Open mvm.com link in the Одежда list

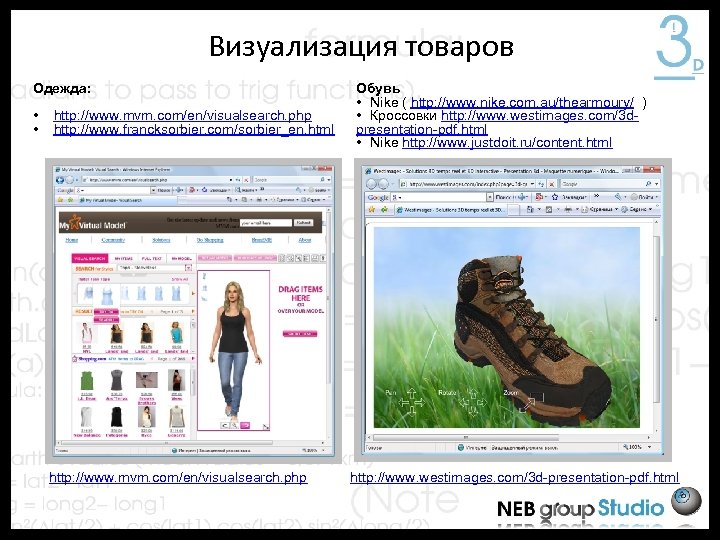tap(182, 115)
